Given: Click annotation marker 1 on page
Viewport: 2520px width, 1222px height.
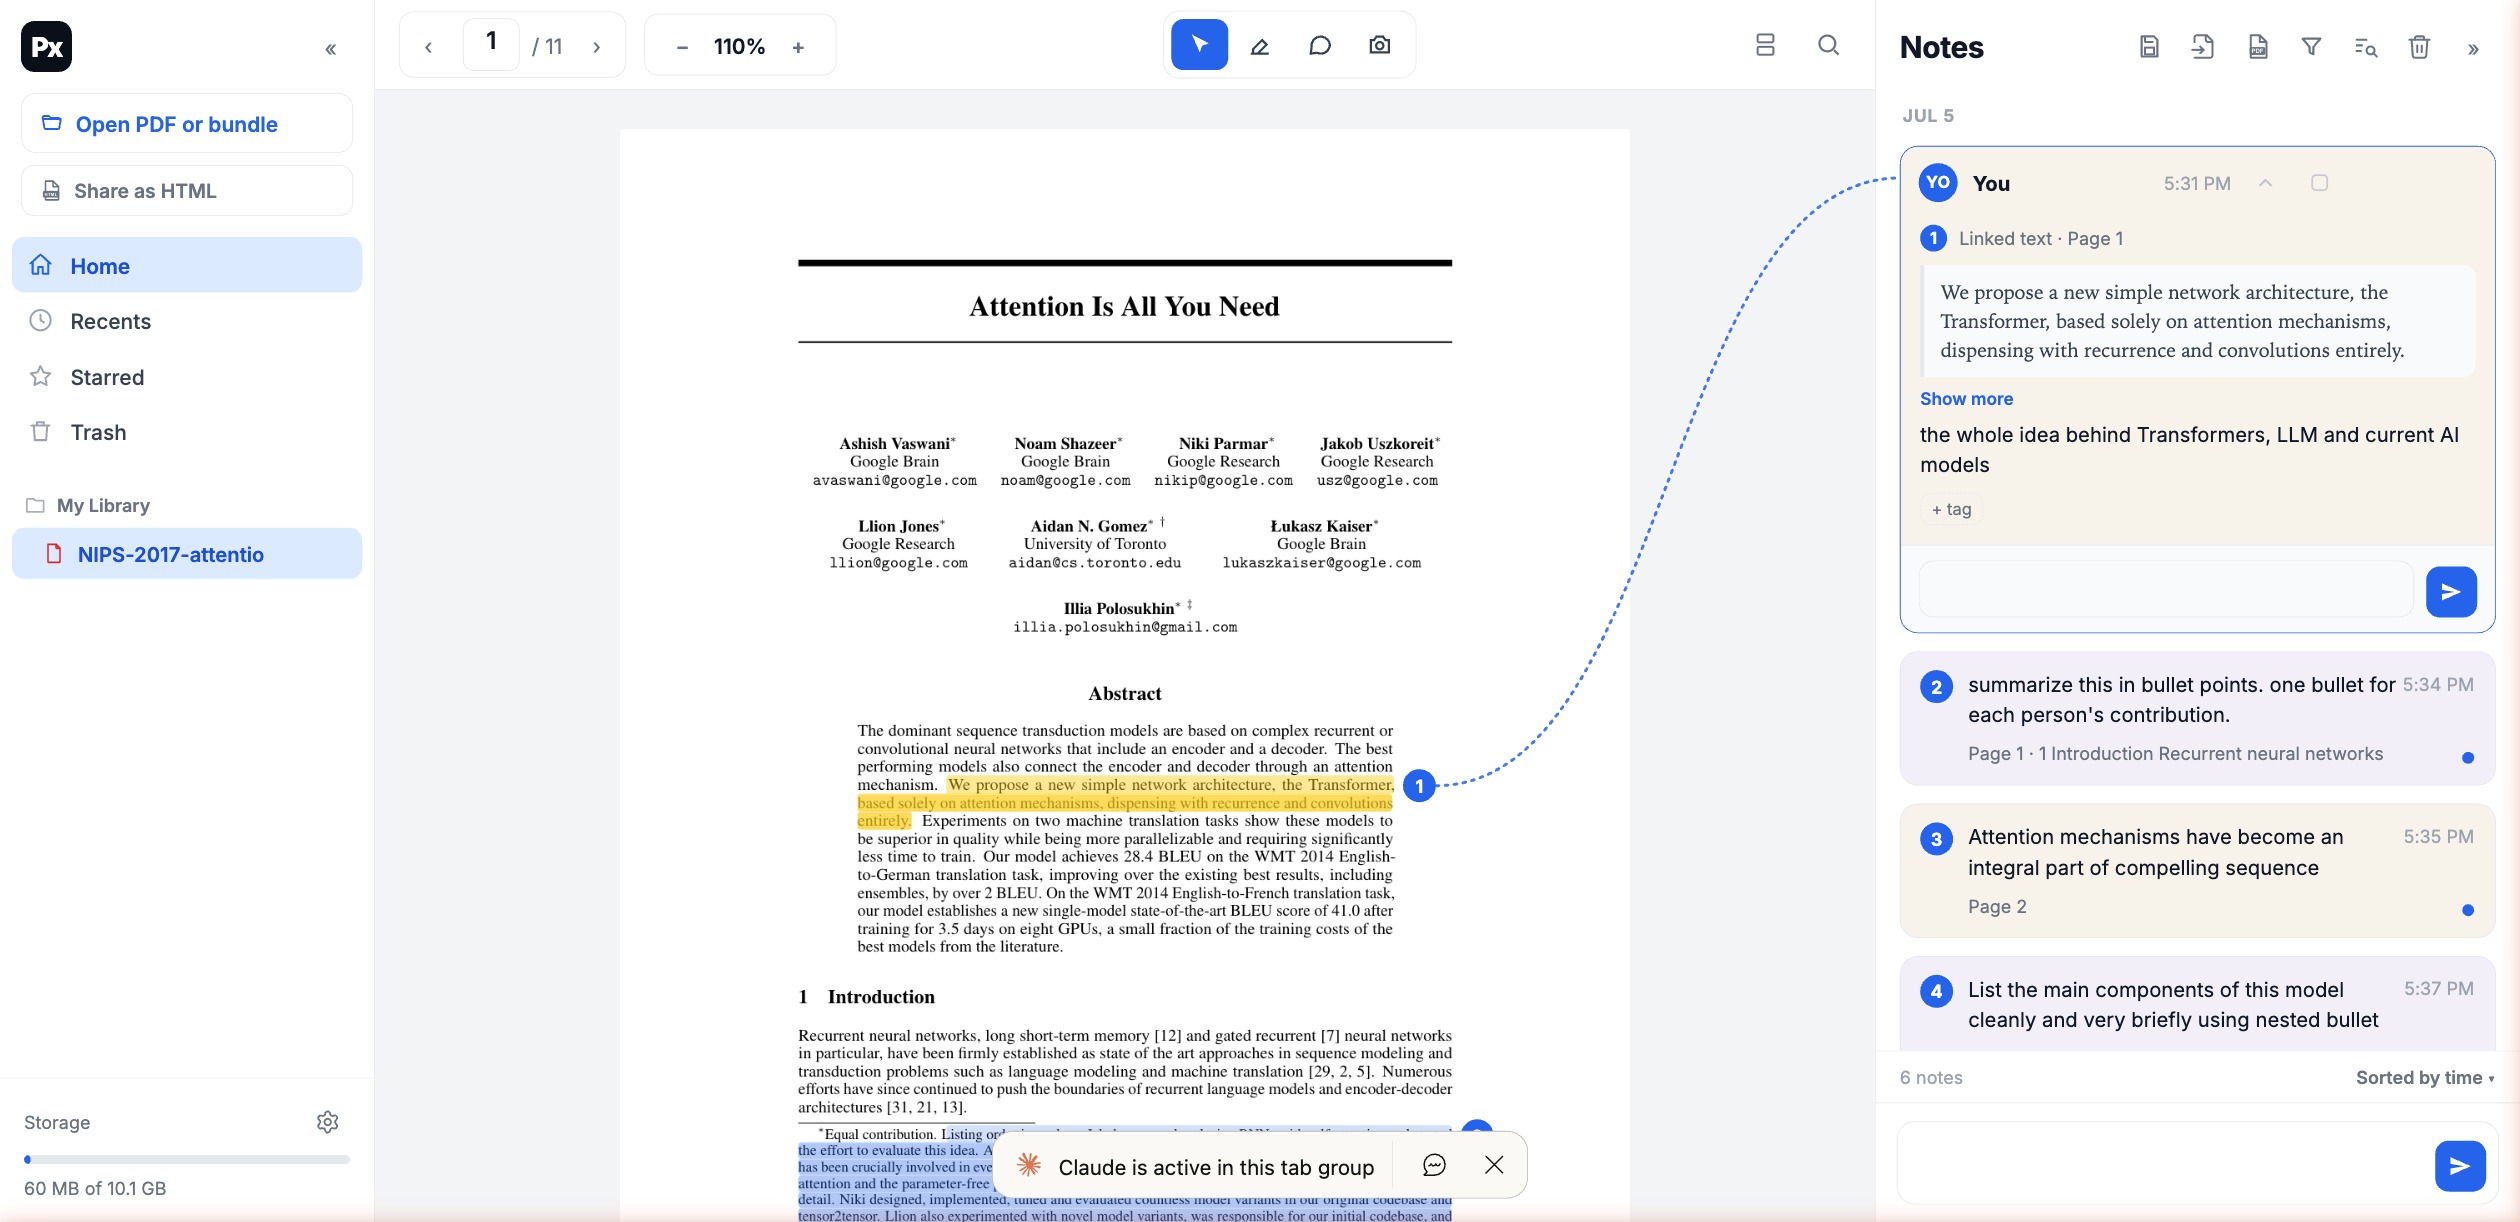Looking at the screenshot, I should pyautogui.click(x=1419, y=786).
